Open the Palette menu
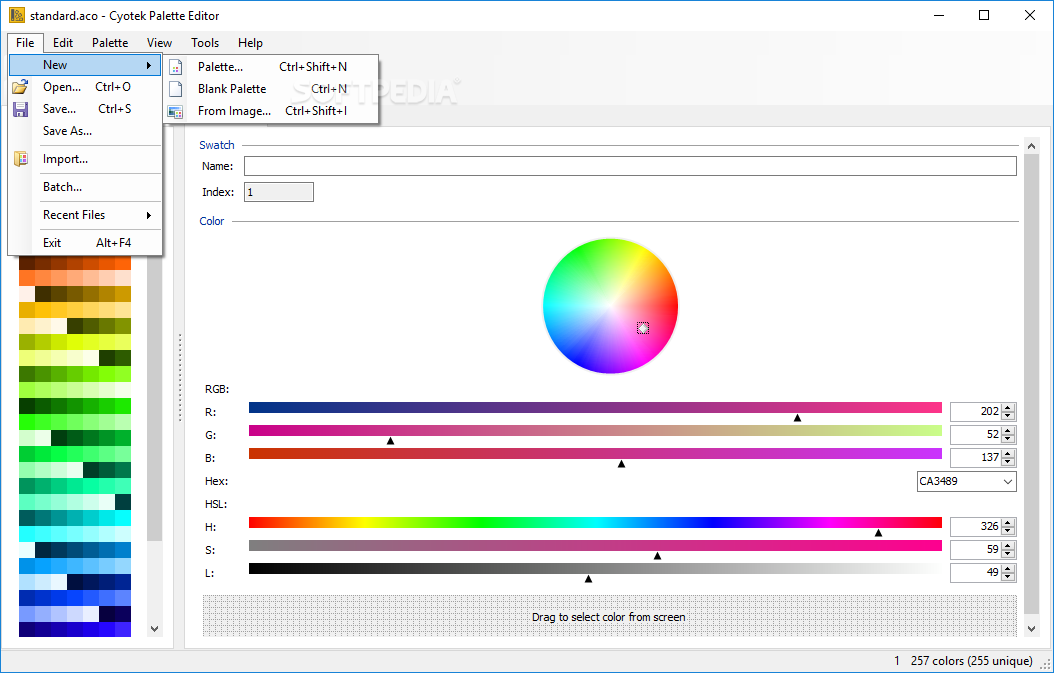The width and height of the screenshot is (1054, 673). pos(110,42)
